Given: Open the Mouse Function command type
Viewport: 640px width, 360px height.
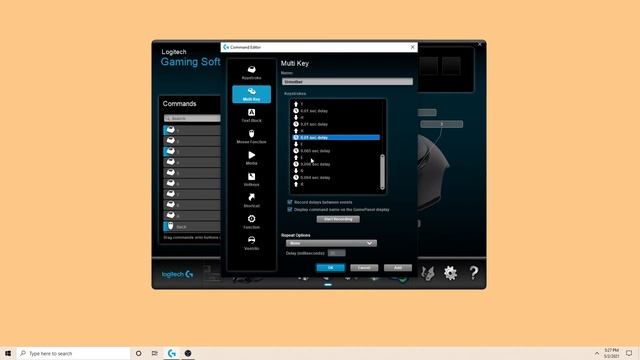Looking at the screenshot, I should pyautogui.click(x=251, y=137).
